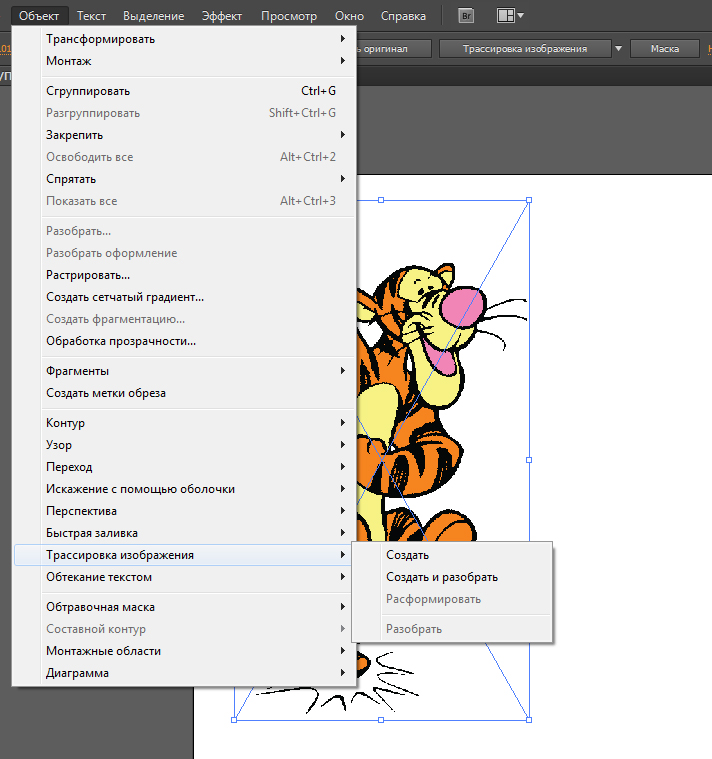
Task: Open the arrange documents layout icon
Action: point(505,15)
